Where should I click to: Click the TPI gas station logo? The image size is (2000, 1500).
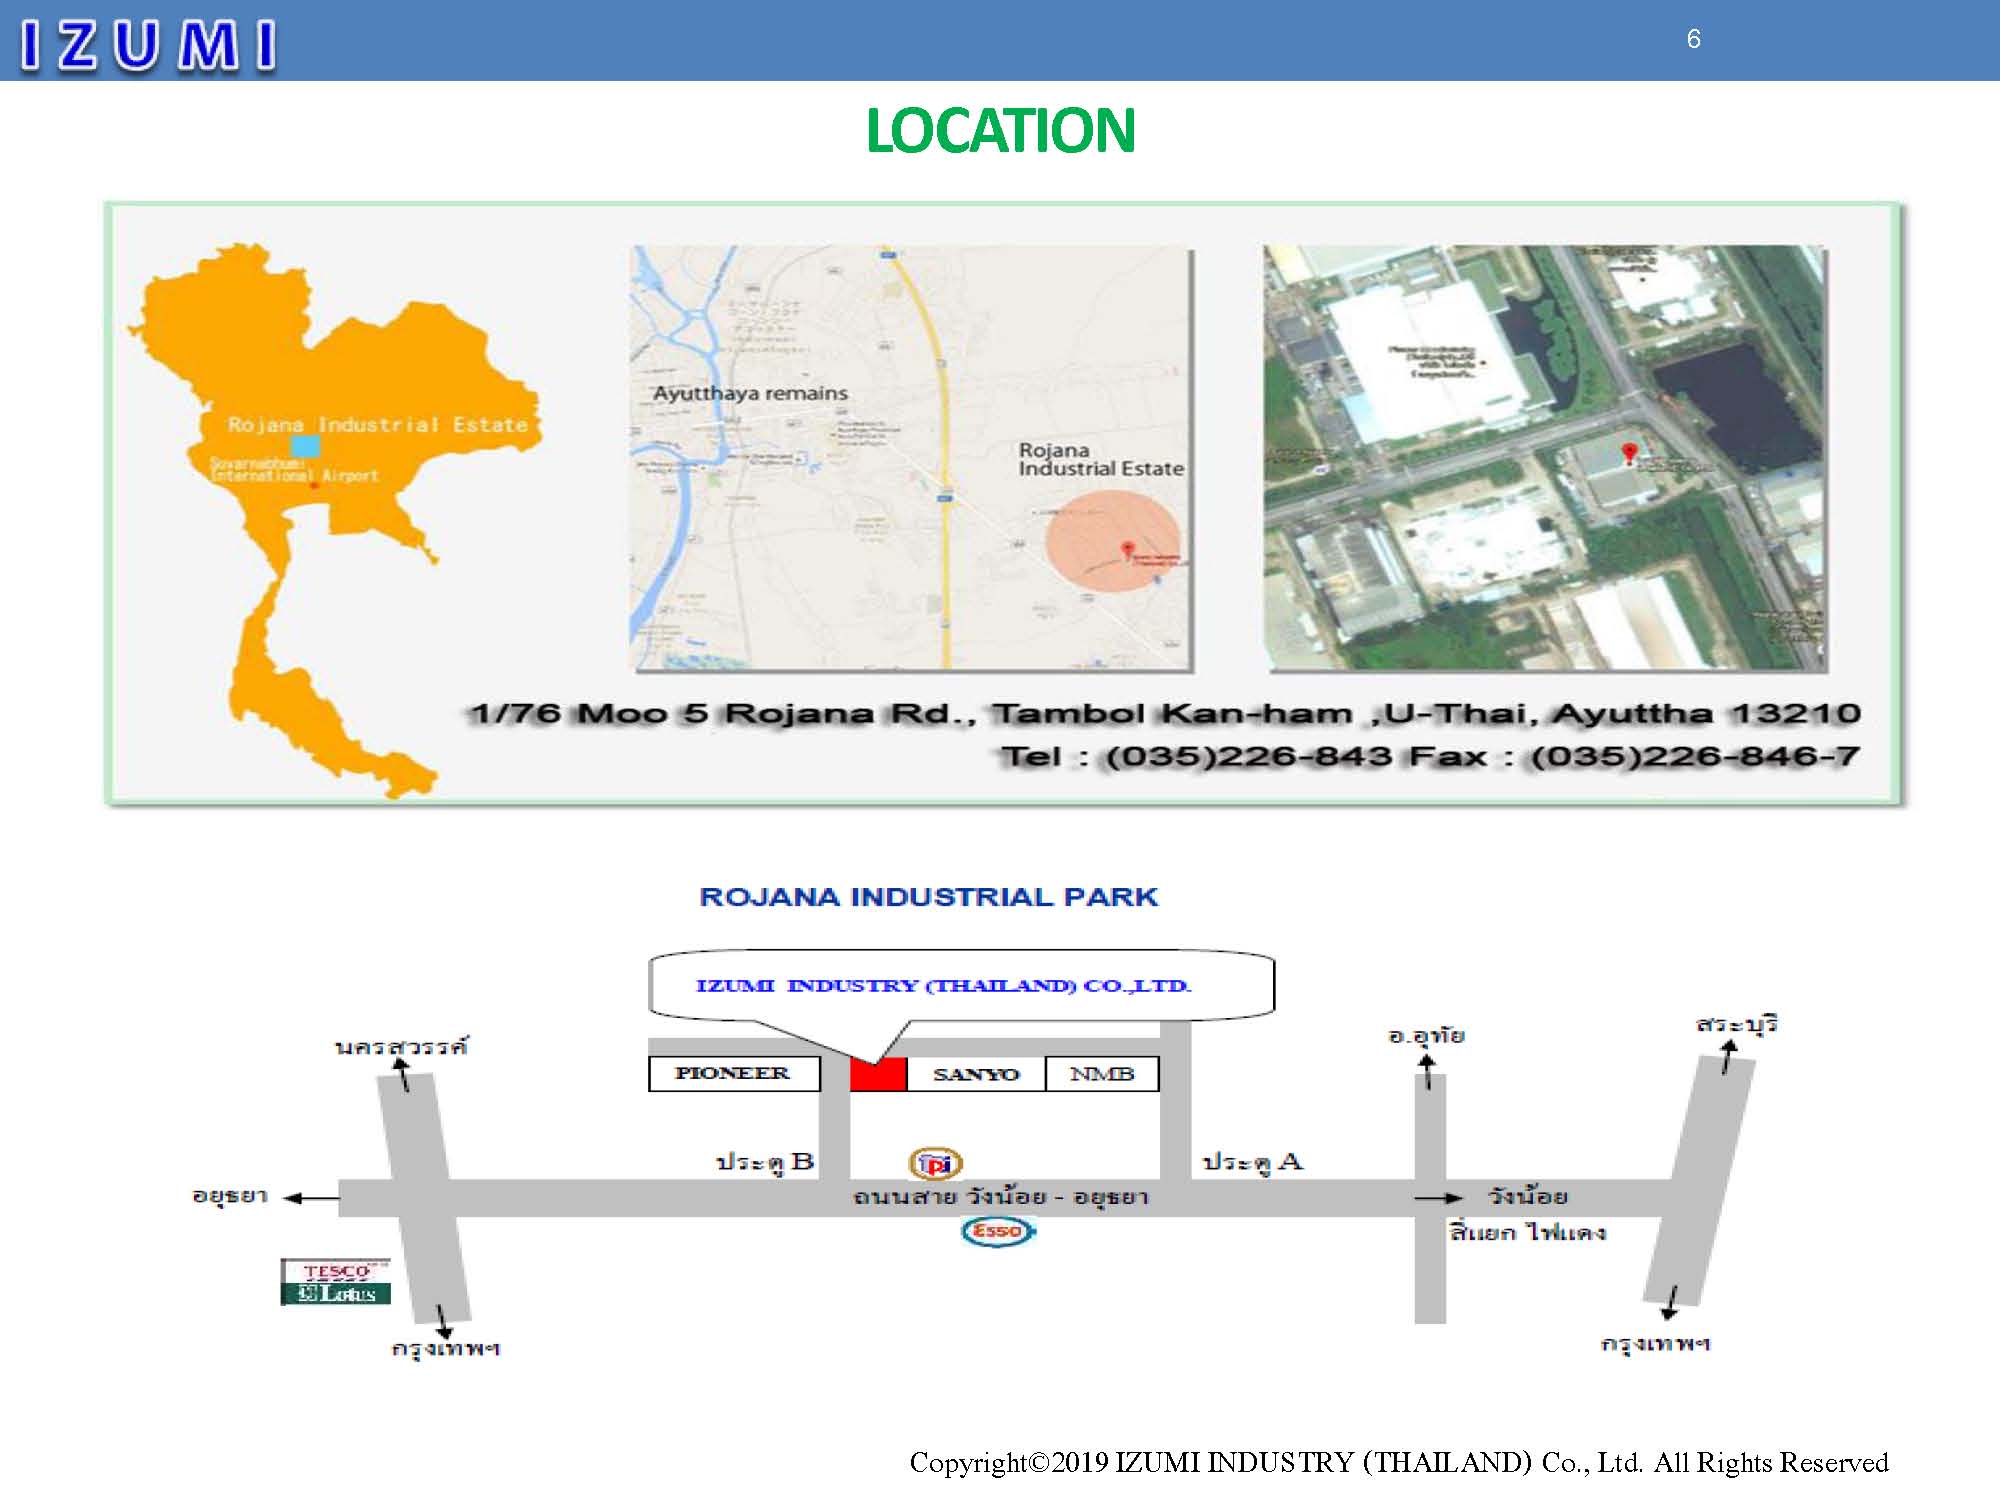[x=935, y=1163]
